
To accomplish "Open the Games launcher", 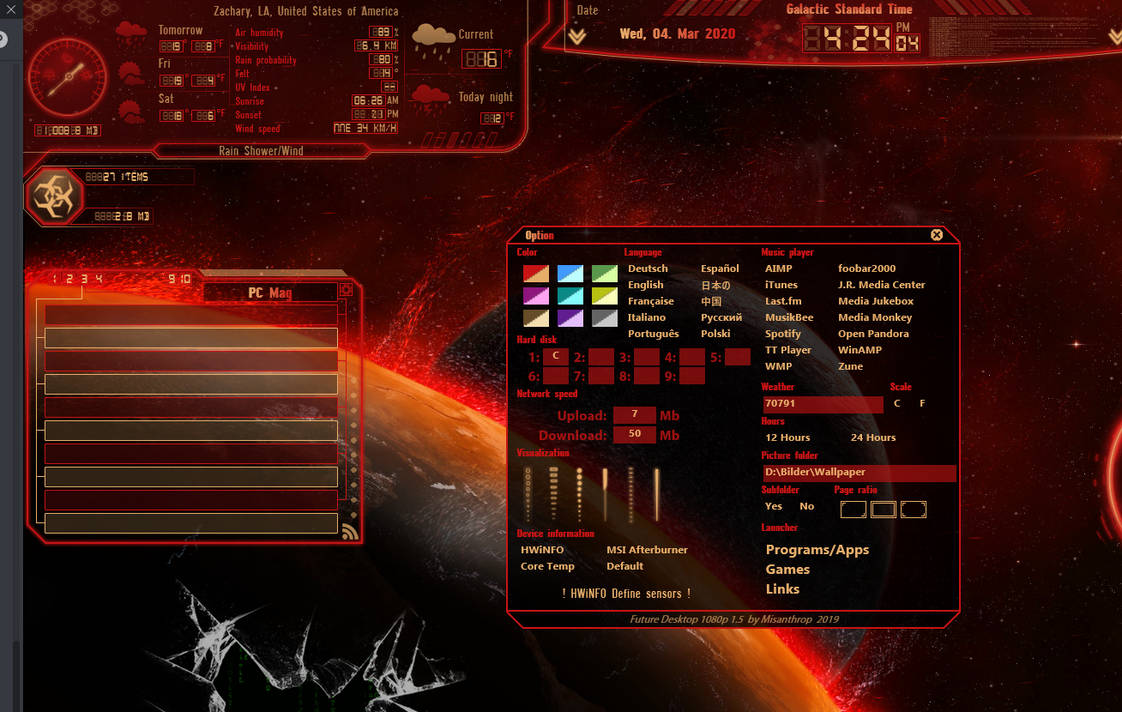I will pyautogui.click(x=787, y=569).
